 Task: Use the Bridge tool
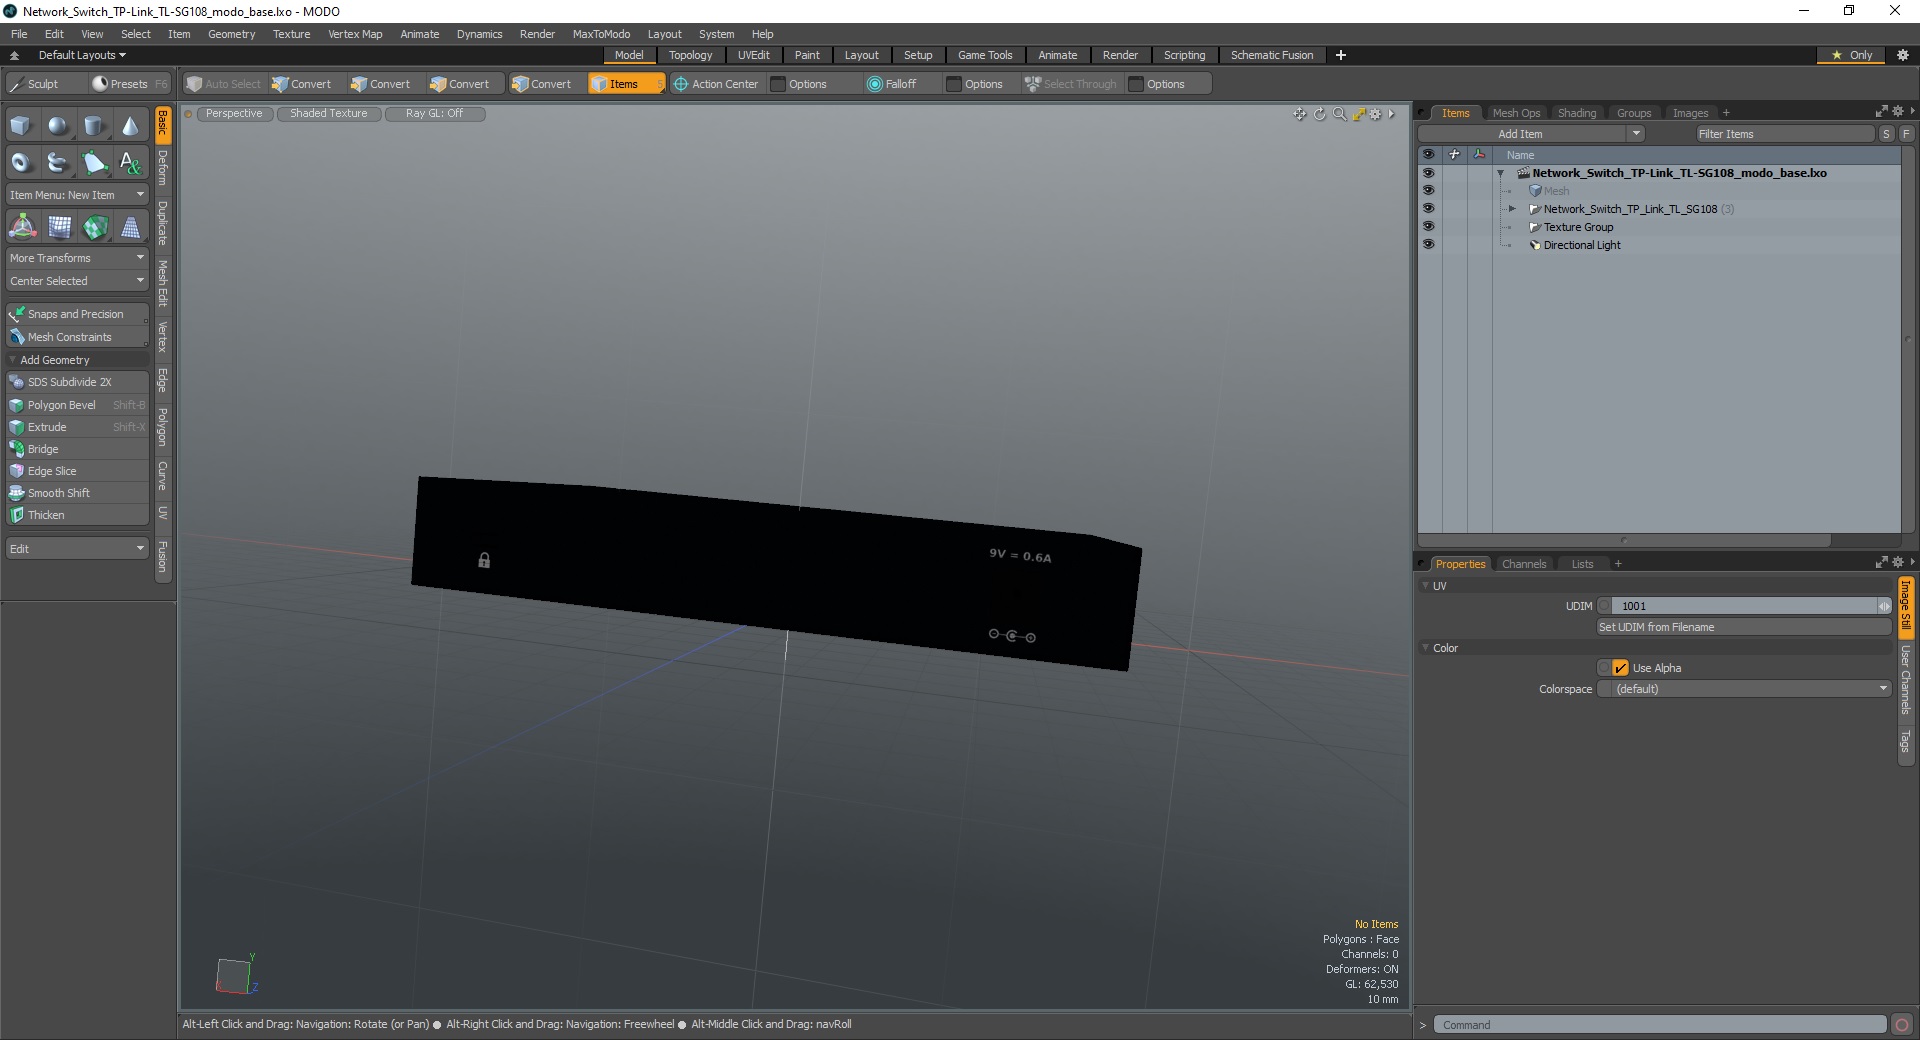77,449
